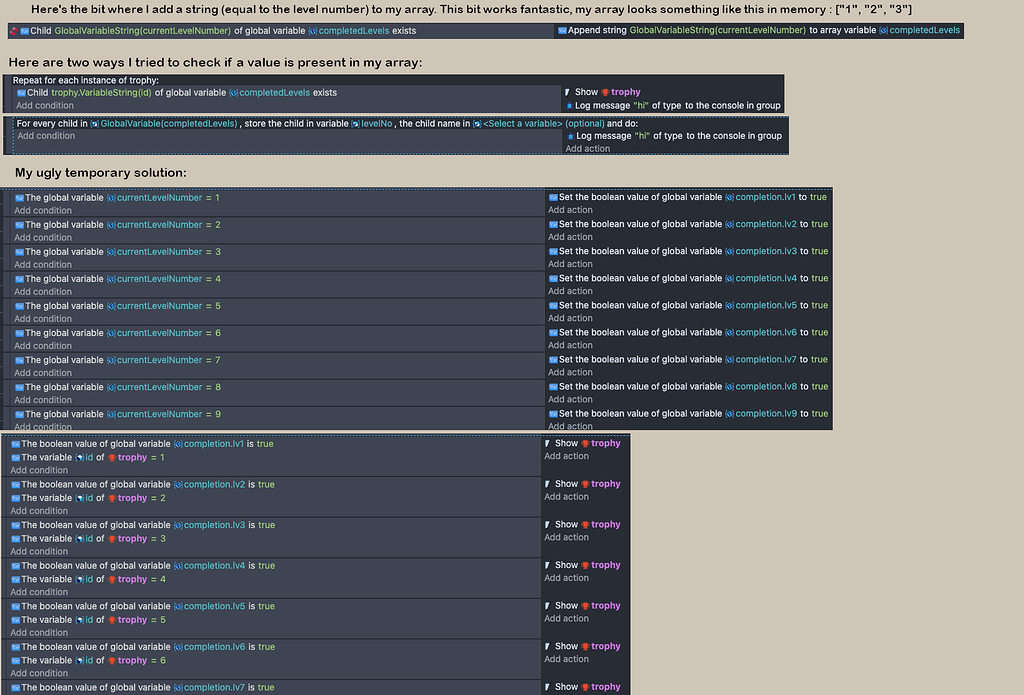Click the levelNo variable chip
Screen dimensions: 1024x695
coord(378,125)
